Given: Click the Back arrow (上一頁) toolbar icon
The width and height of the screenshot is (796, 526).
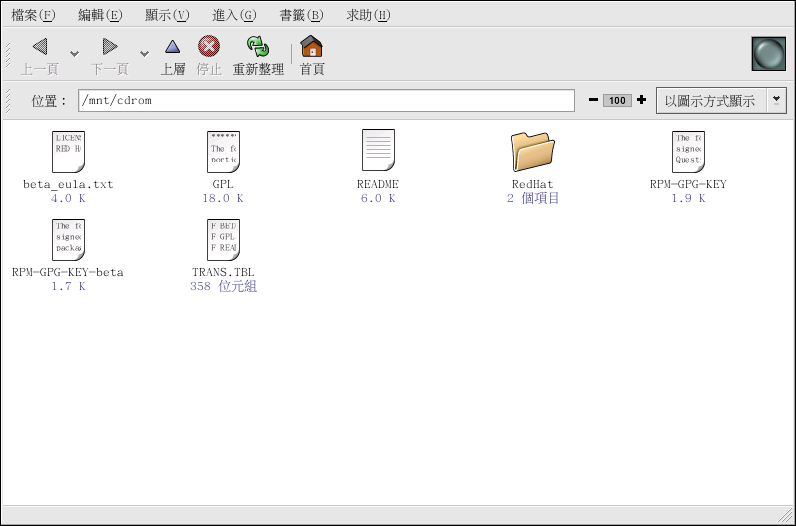Looking at the screenshot, I should coord(40,47).
